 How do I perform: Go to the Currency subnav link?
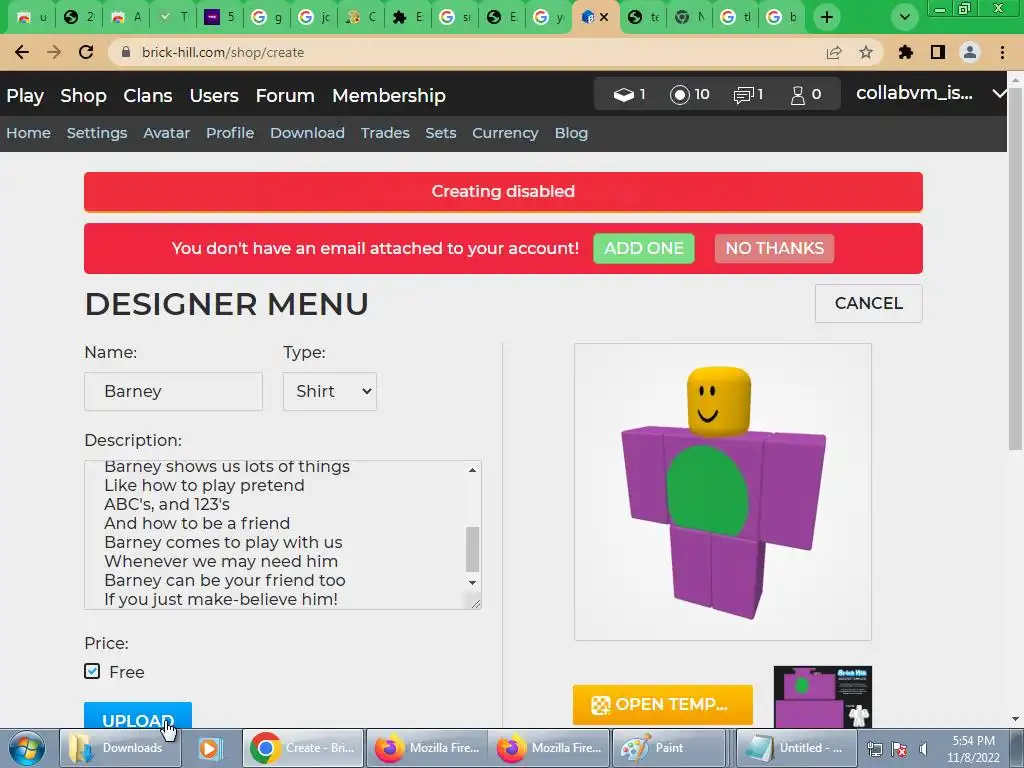coord(505,133)
